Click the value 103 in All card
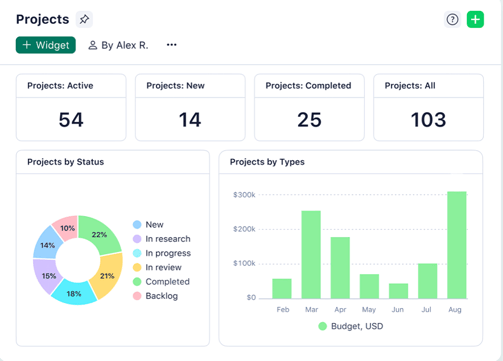Image resolution: width=503 pixels, height=361 pixels. (428, 120)
